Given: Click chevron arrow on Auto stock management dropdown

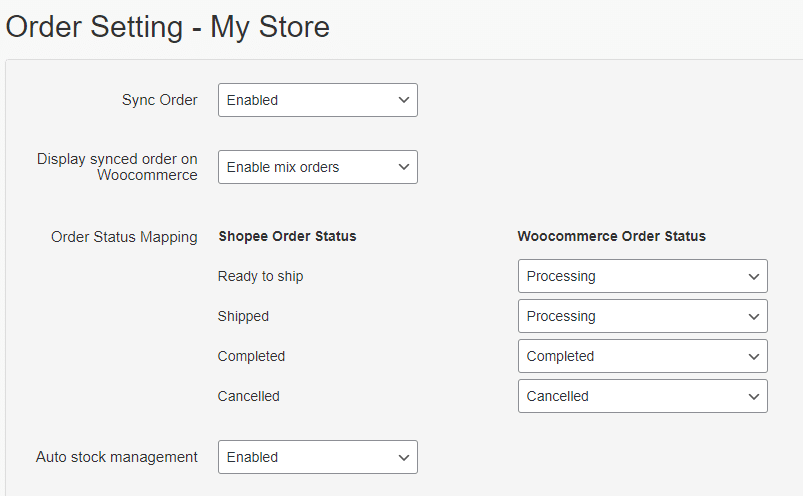Looking at the screenshot, I should 404,457.
